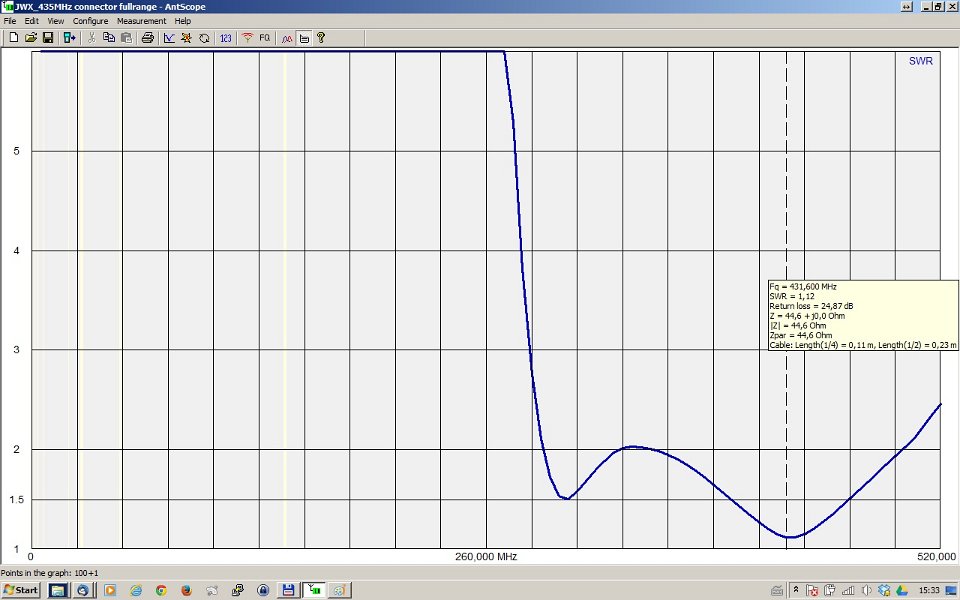The image size is (960, 600).
Task: Open a file using the folder icon
Action: 31,38
